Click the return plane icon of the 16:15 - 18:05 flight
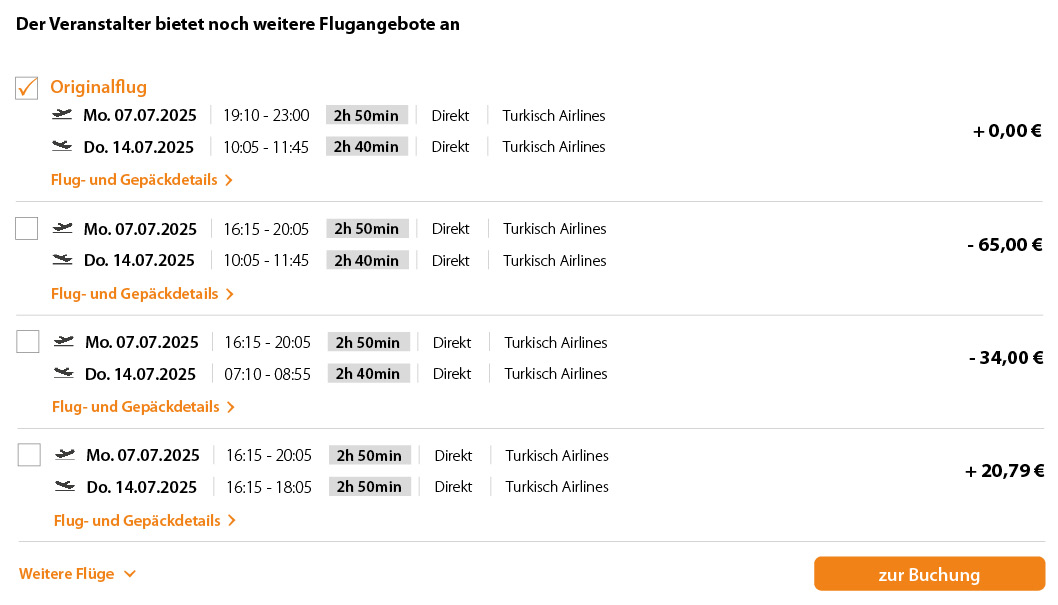 coord(65,486)
